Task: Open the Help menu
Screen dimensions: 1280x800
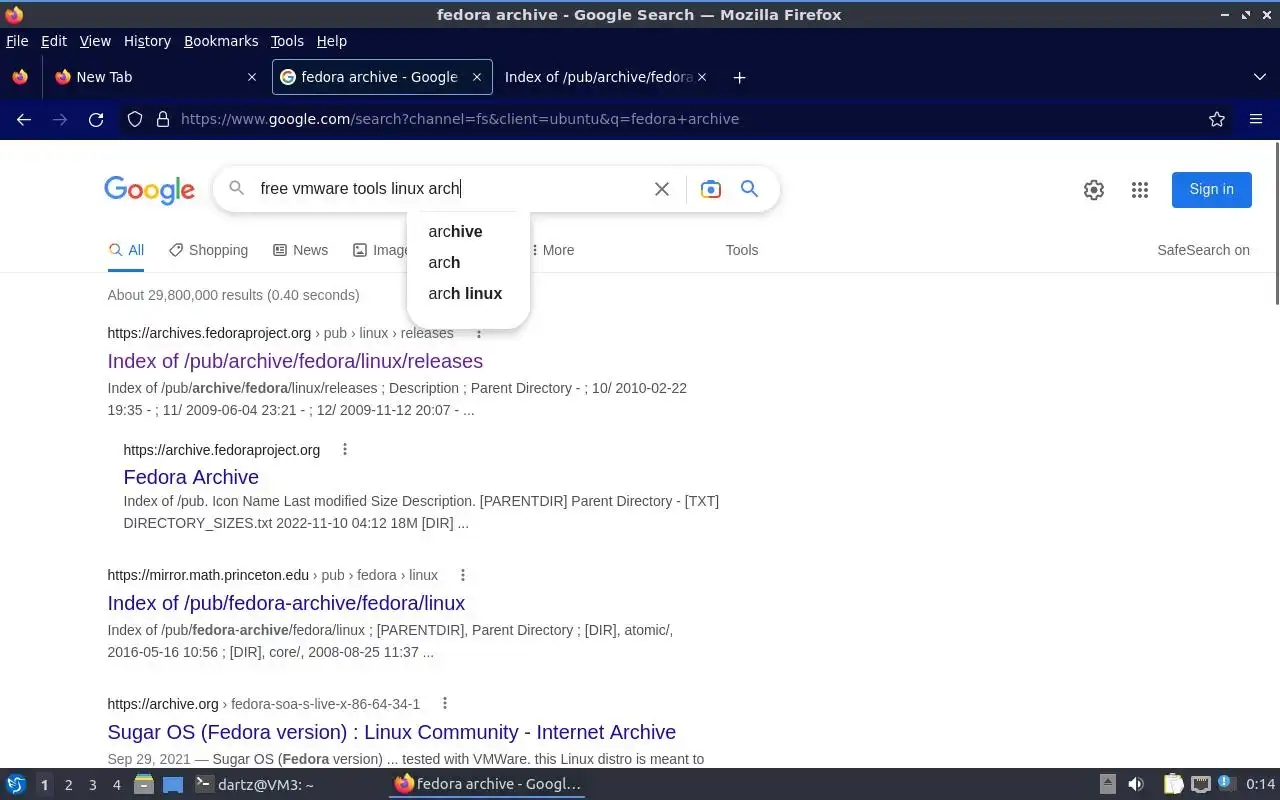Action: click(x=331, y=41)
